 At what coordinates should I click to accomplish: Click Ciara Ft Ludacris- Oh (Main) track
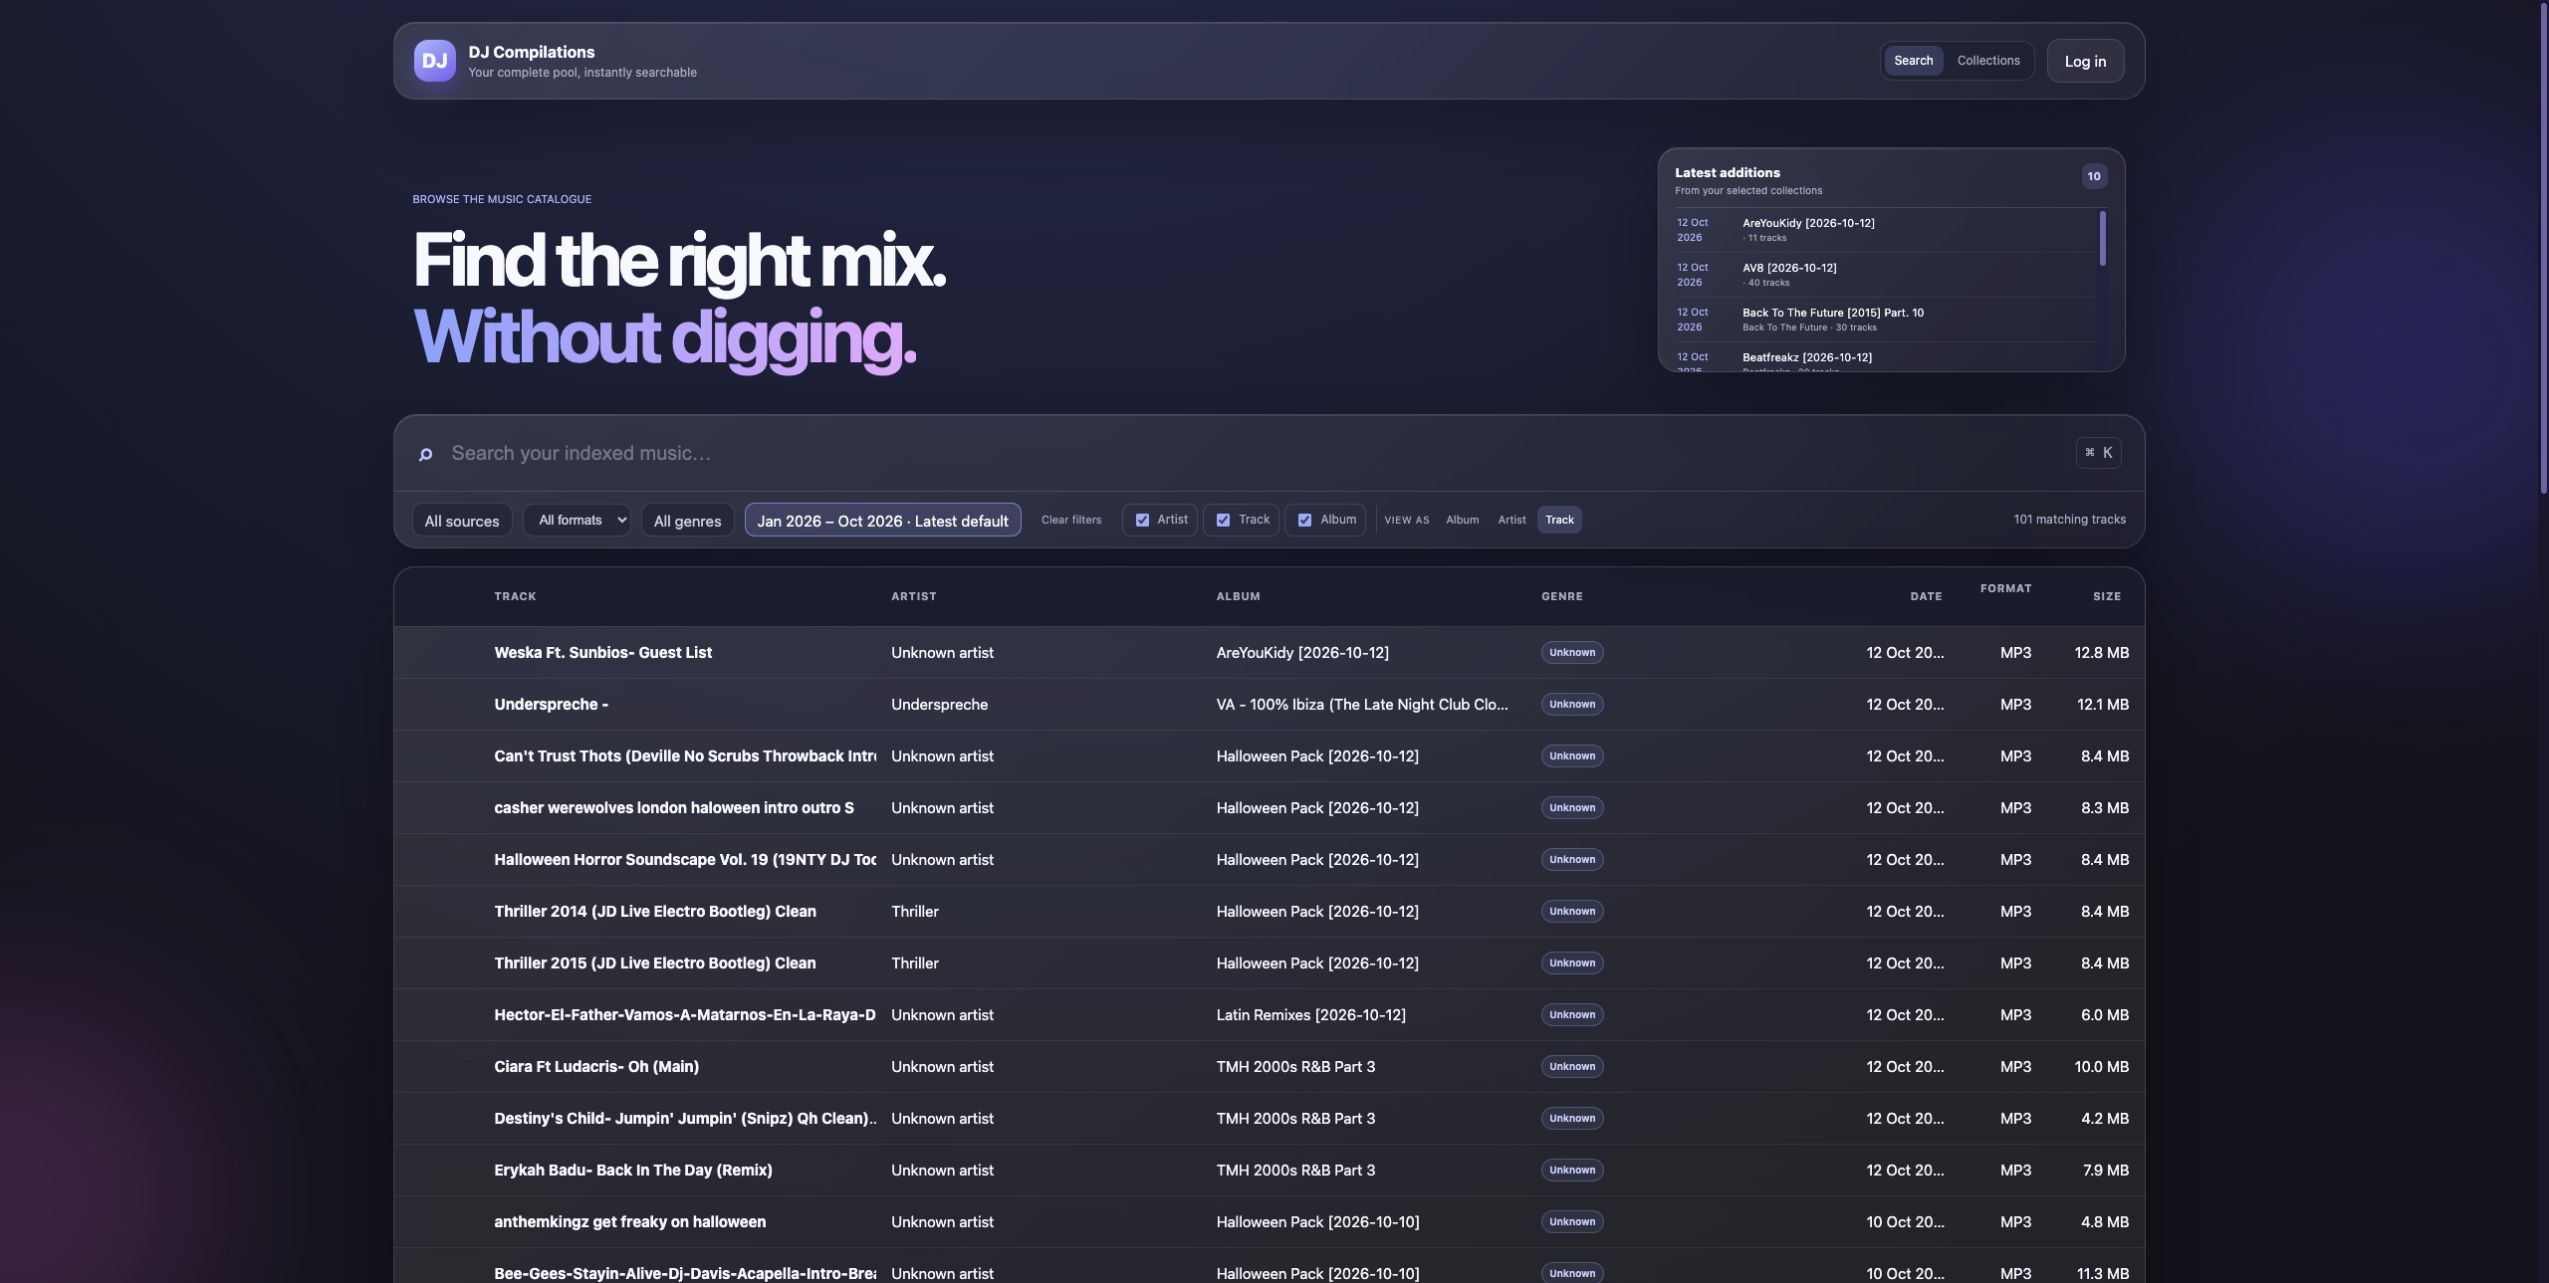tap(596, 1067)
